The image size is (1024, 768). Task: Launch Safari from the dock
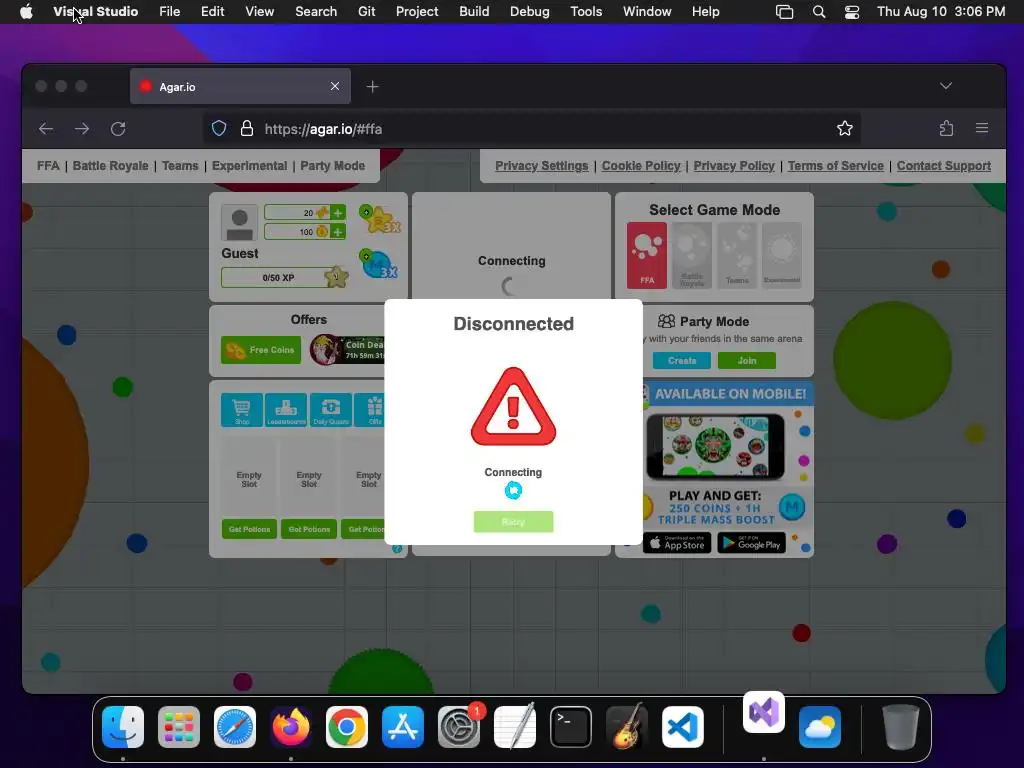click(235, 727)
